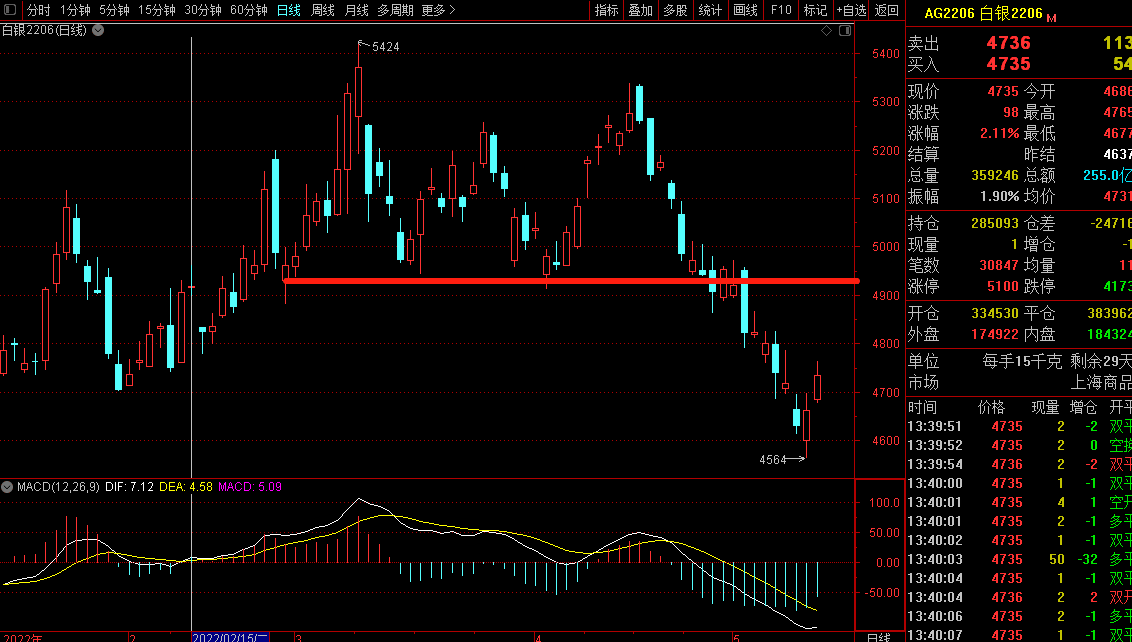
Task: Expand the 白银2206(日线) title dropdown arrow
Action: tap(98, 30)
